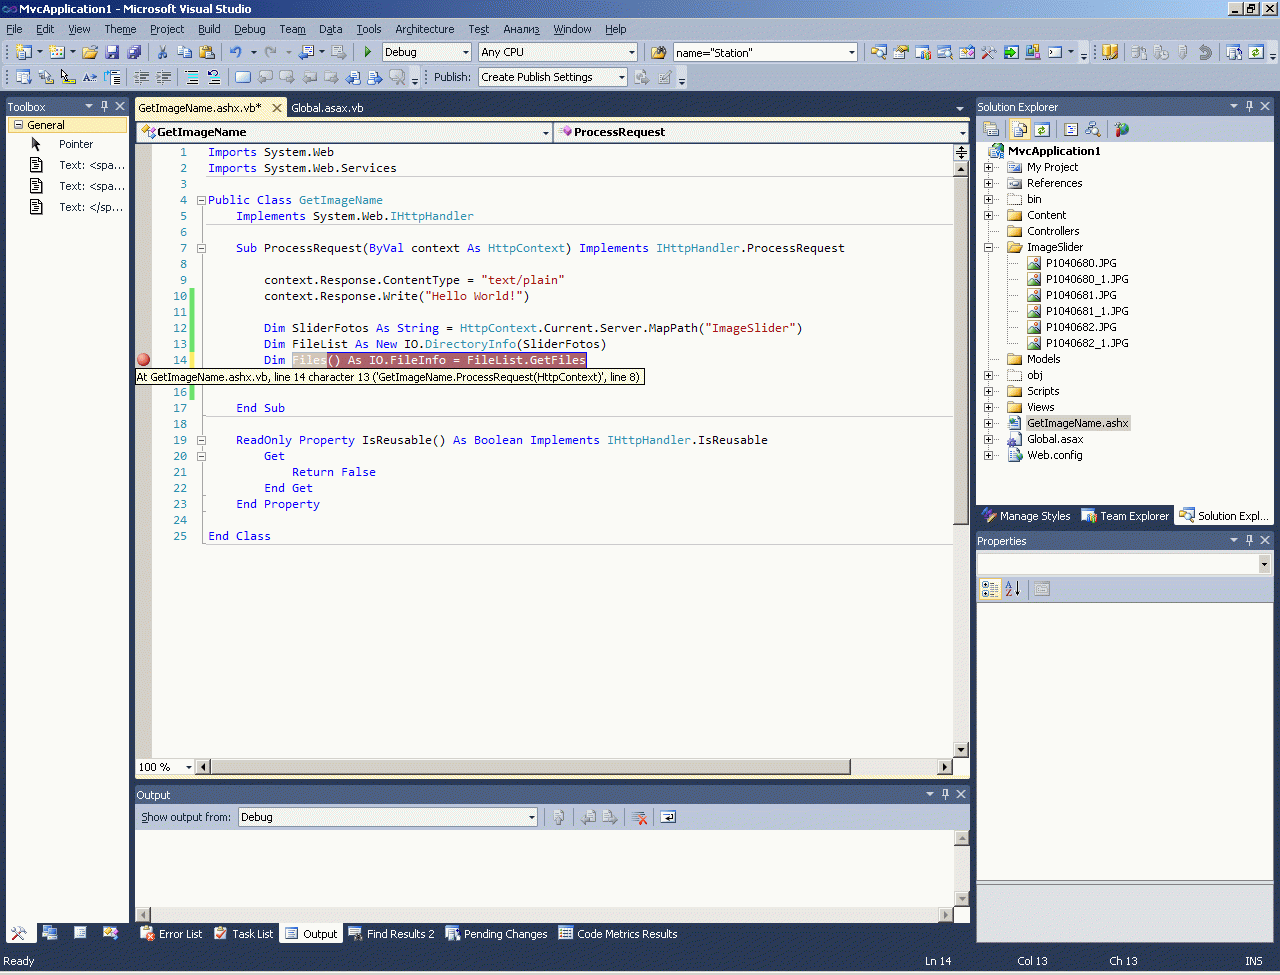This screenshot has width=1280, height=975.
Task: Toggle Show All Files in Solution Explorer
Action: [x=1019, y=129]
